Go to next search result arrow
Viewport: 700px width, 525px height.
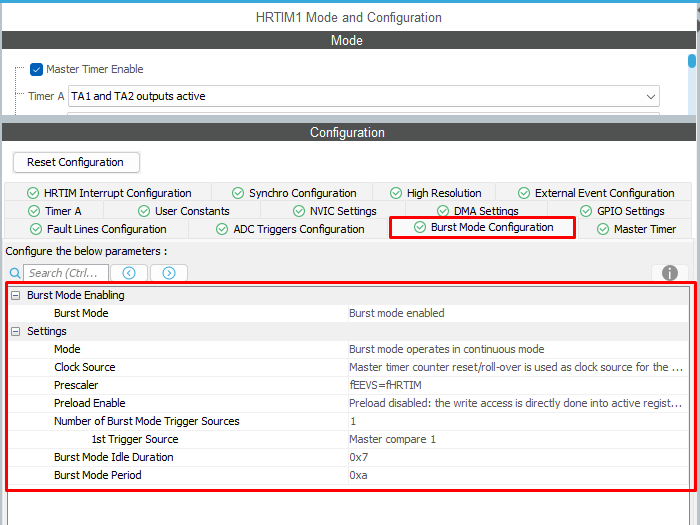point(169,273)
